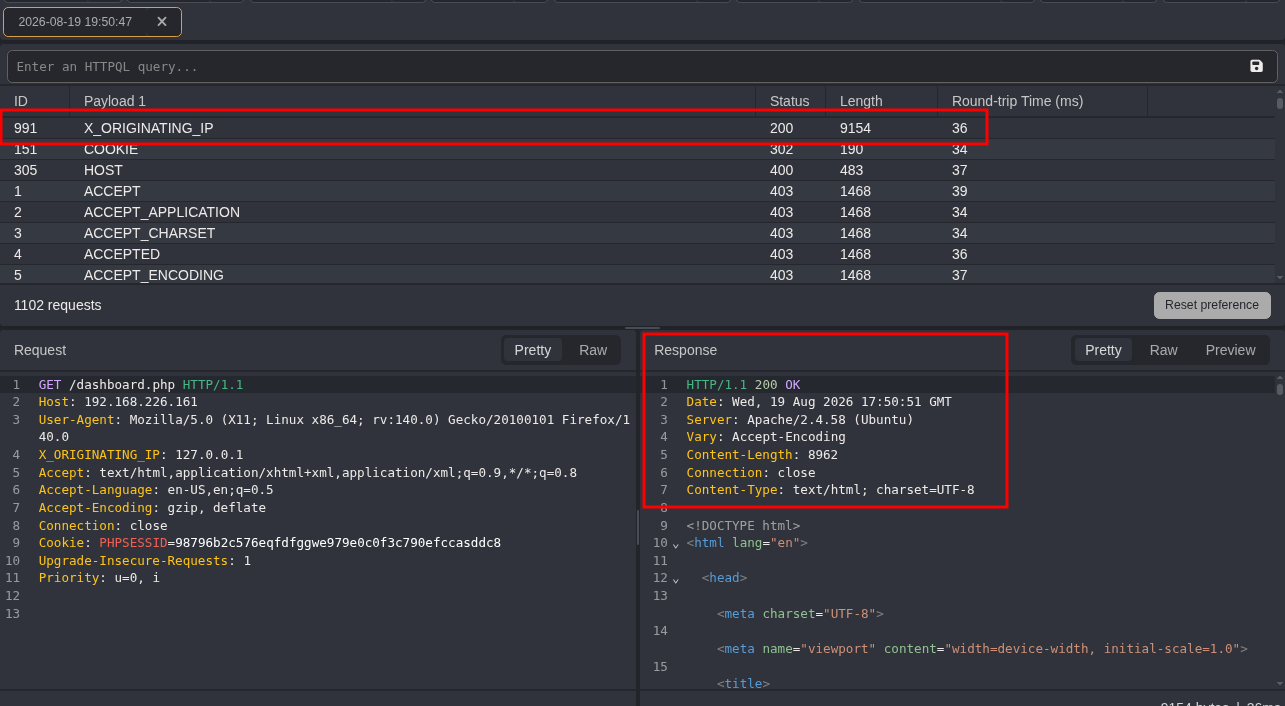Click the X_ORIGINATING_IP header in request

click(x=141, y=455)
